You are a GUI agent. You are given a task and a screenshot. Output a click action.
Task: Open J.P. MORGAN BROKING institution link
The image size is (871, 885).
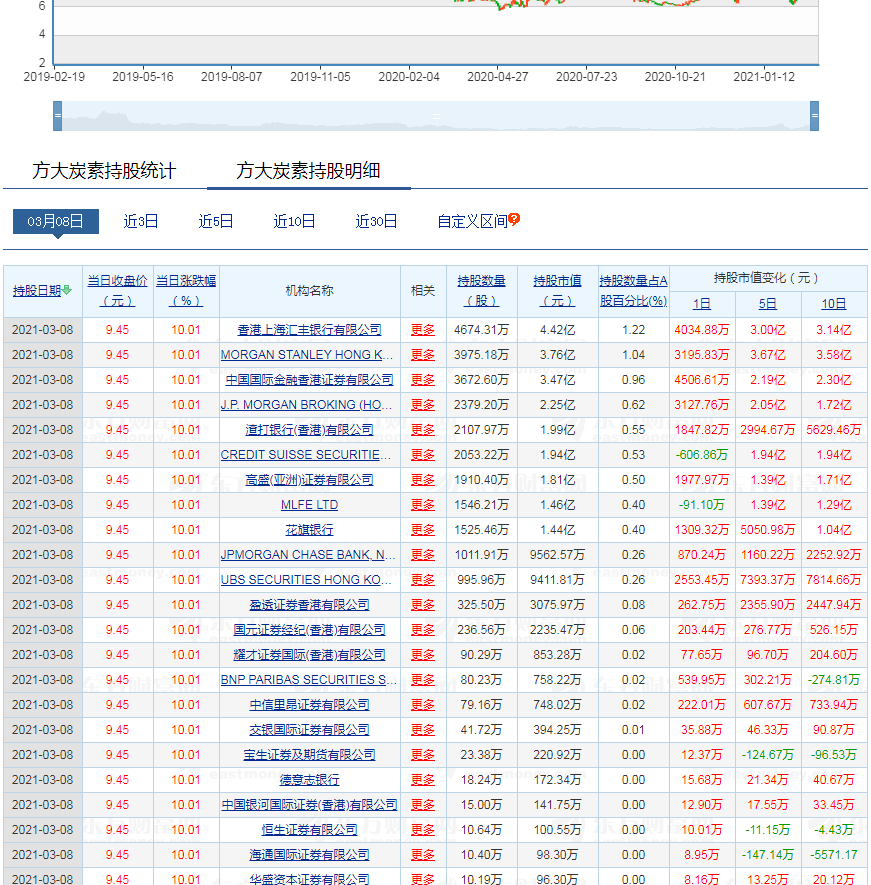click(306, 405)
